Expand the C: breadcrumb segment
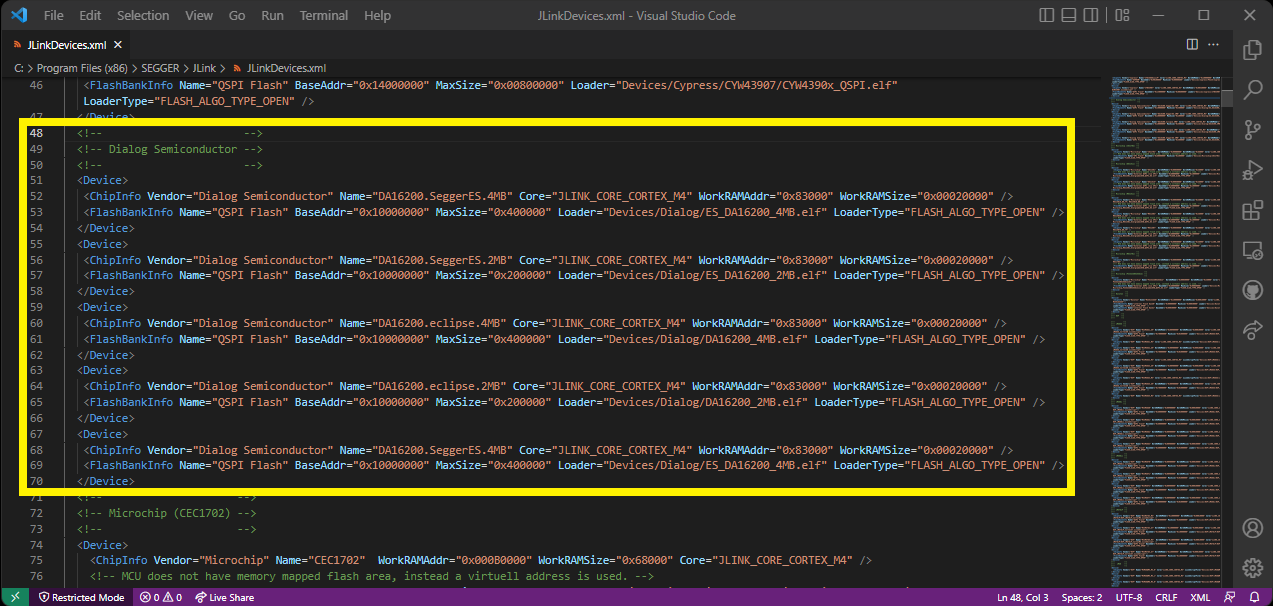The image size is (1273, 606). 19,68
